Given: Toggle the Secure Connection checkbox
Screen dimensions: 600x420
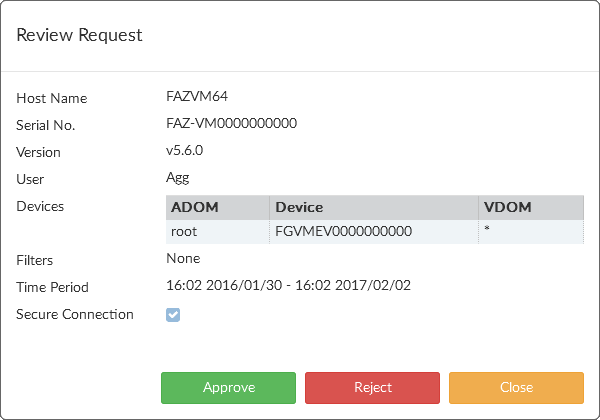Looking at the screenshot, I should tap(173, 315).
